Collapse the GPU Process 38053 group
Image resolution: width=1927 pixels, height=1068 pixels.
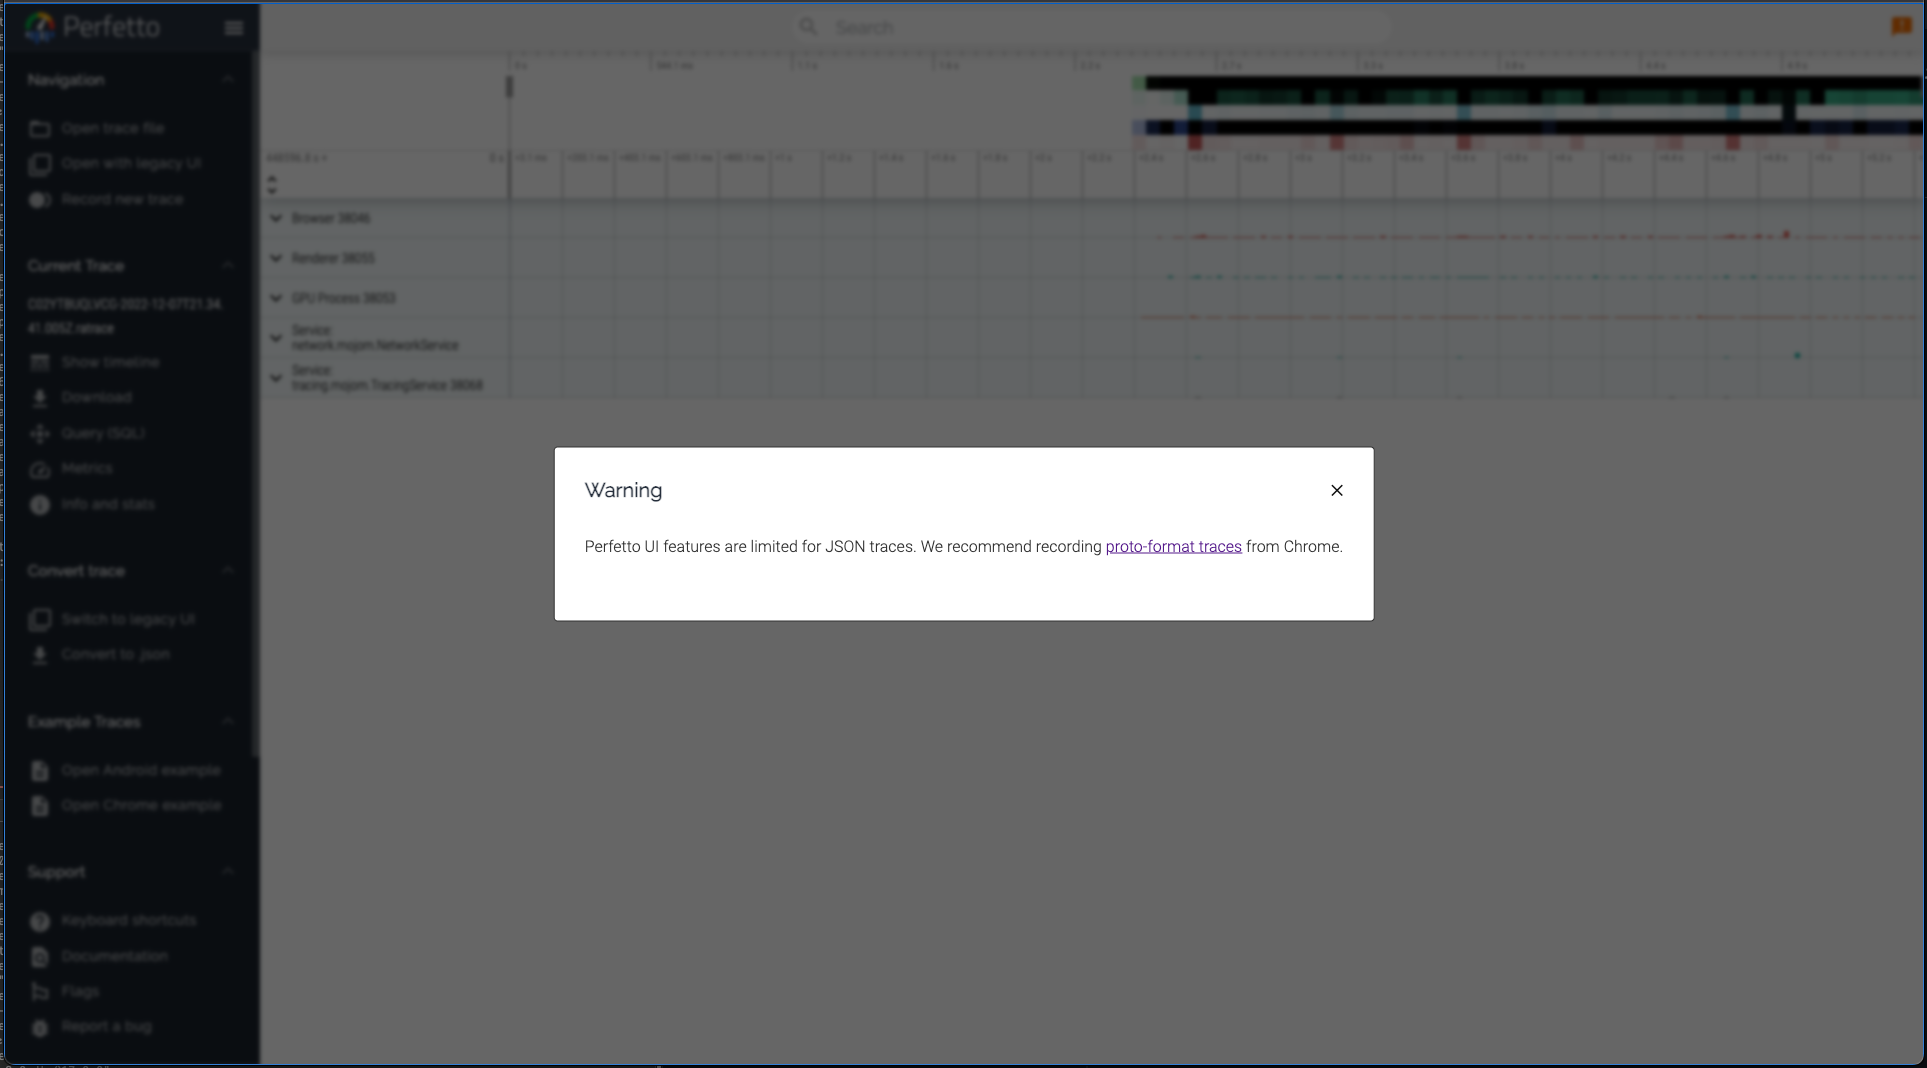point(276,298)
